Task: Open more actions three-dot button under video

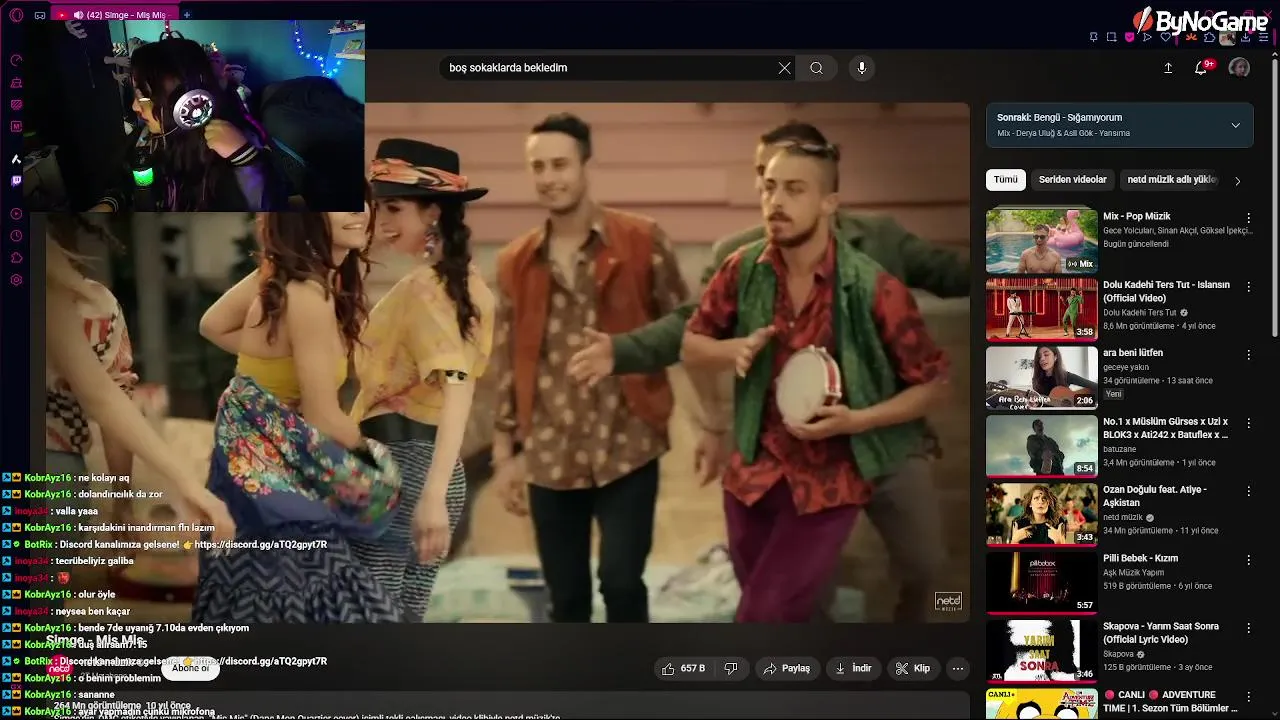Action: (958, 668)
